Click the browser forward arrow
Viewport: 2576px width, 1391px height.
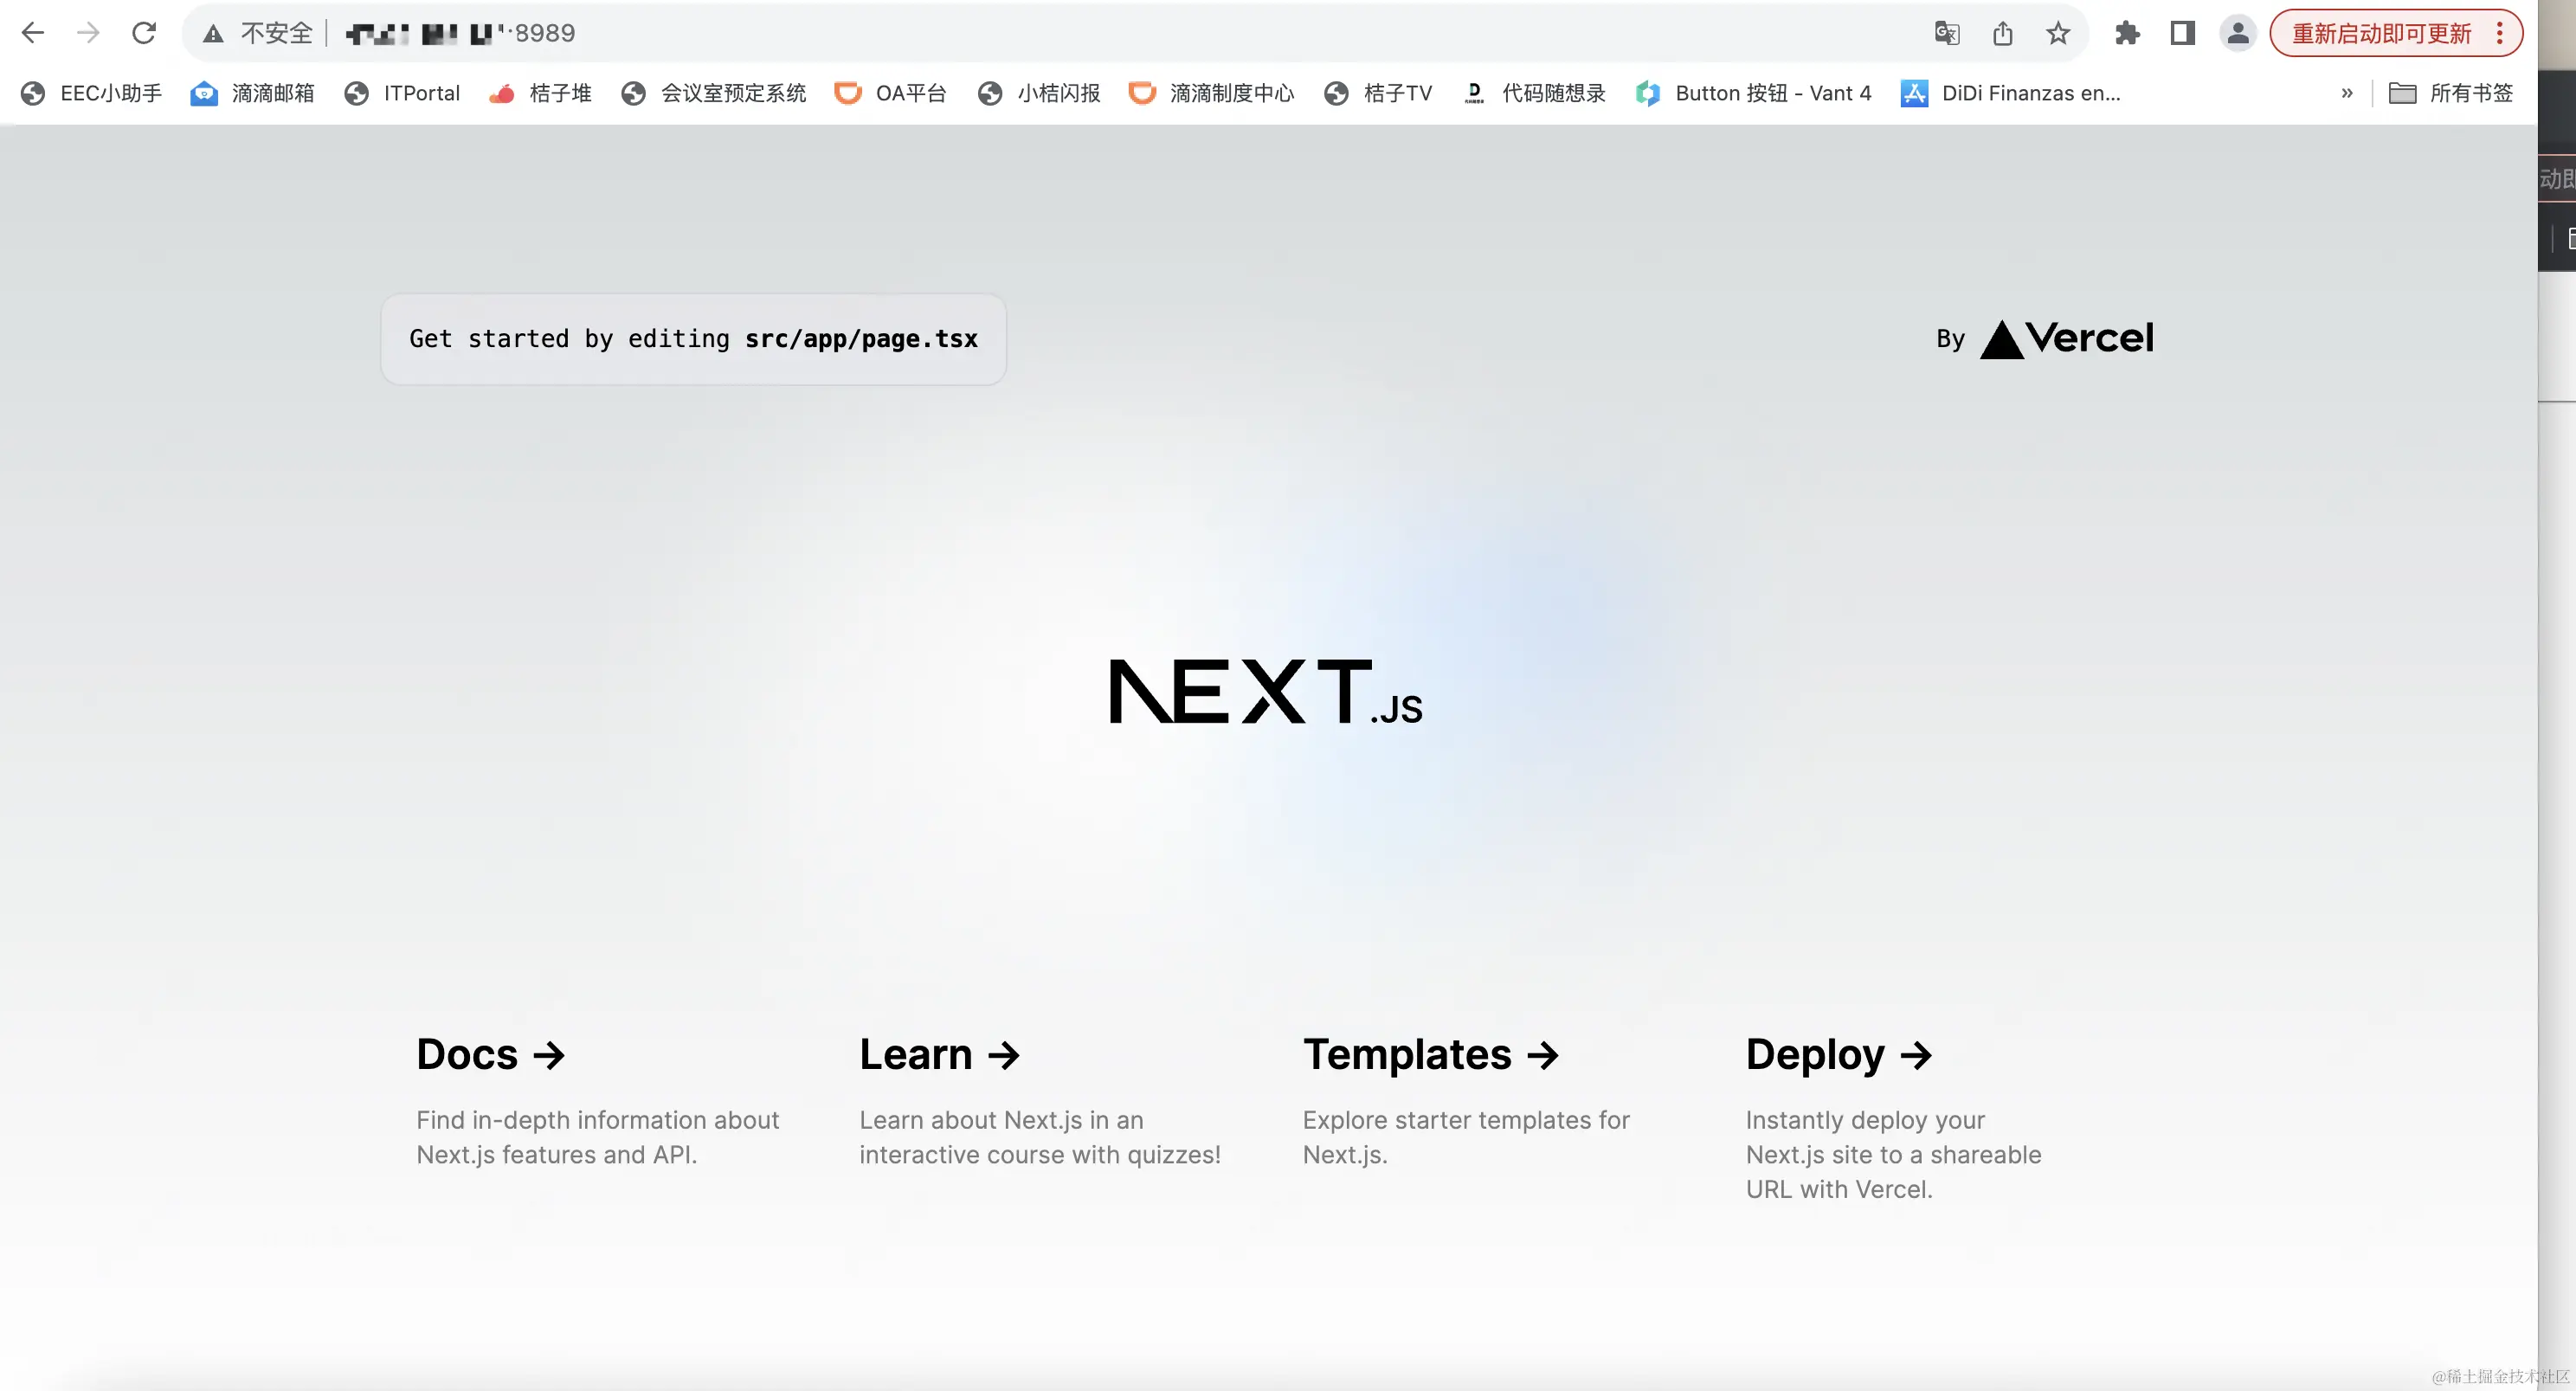(x=88, y=33)
